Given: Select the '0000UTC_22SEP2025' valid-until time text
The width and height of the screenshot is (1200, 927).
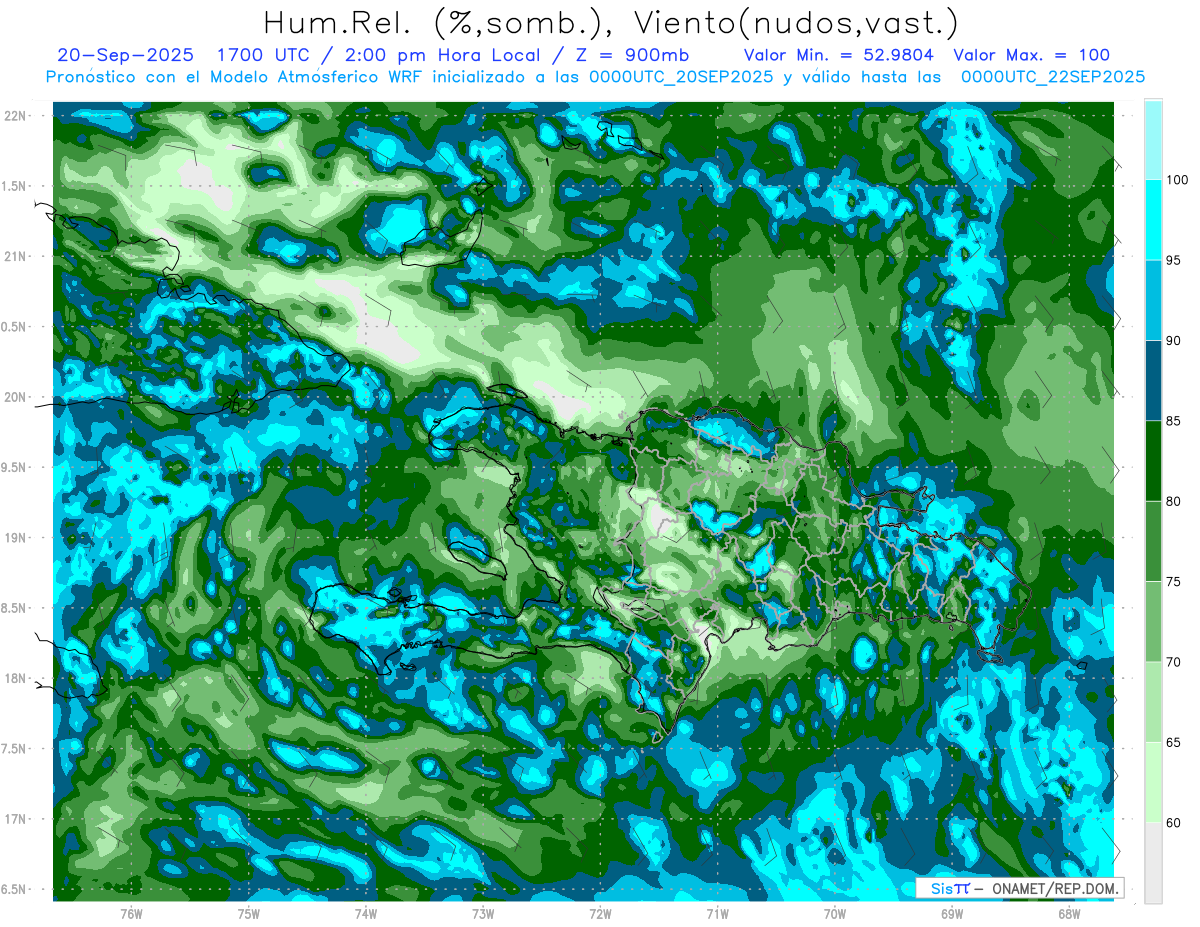Looking at the screenshot, I should [1053, 77].
